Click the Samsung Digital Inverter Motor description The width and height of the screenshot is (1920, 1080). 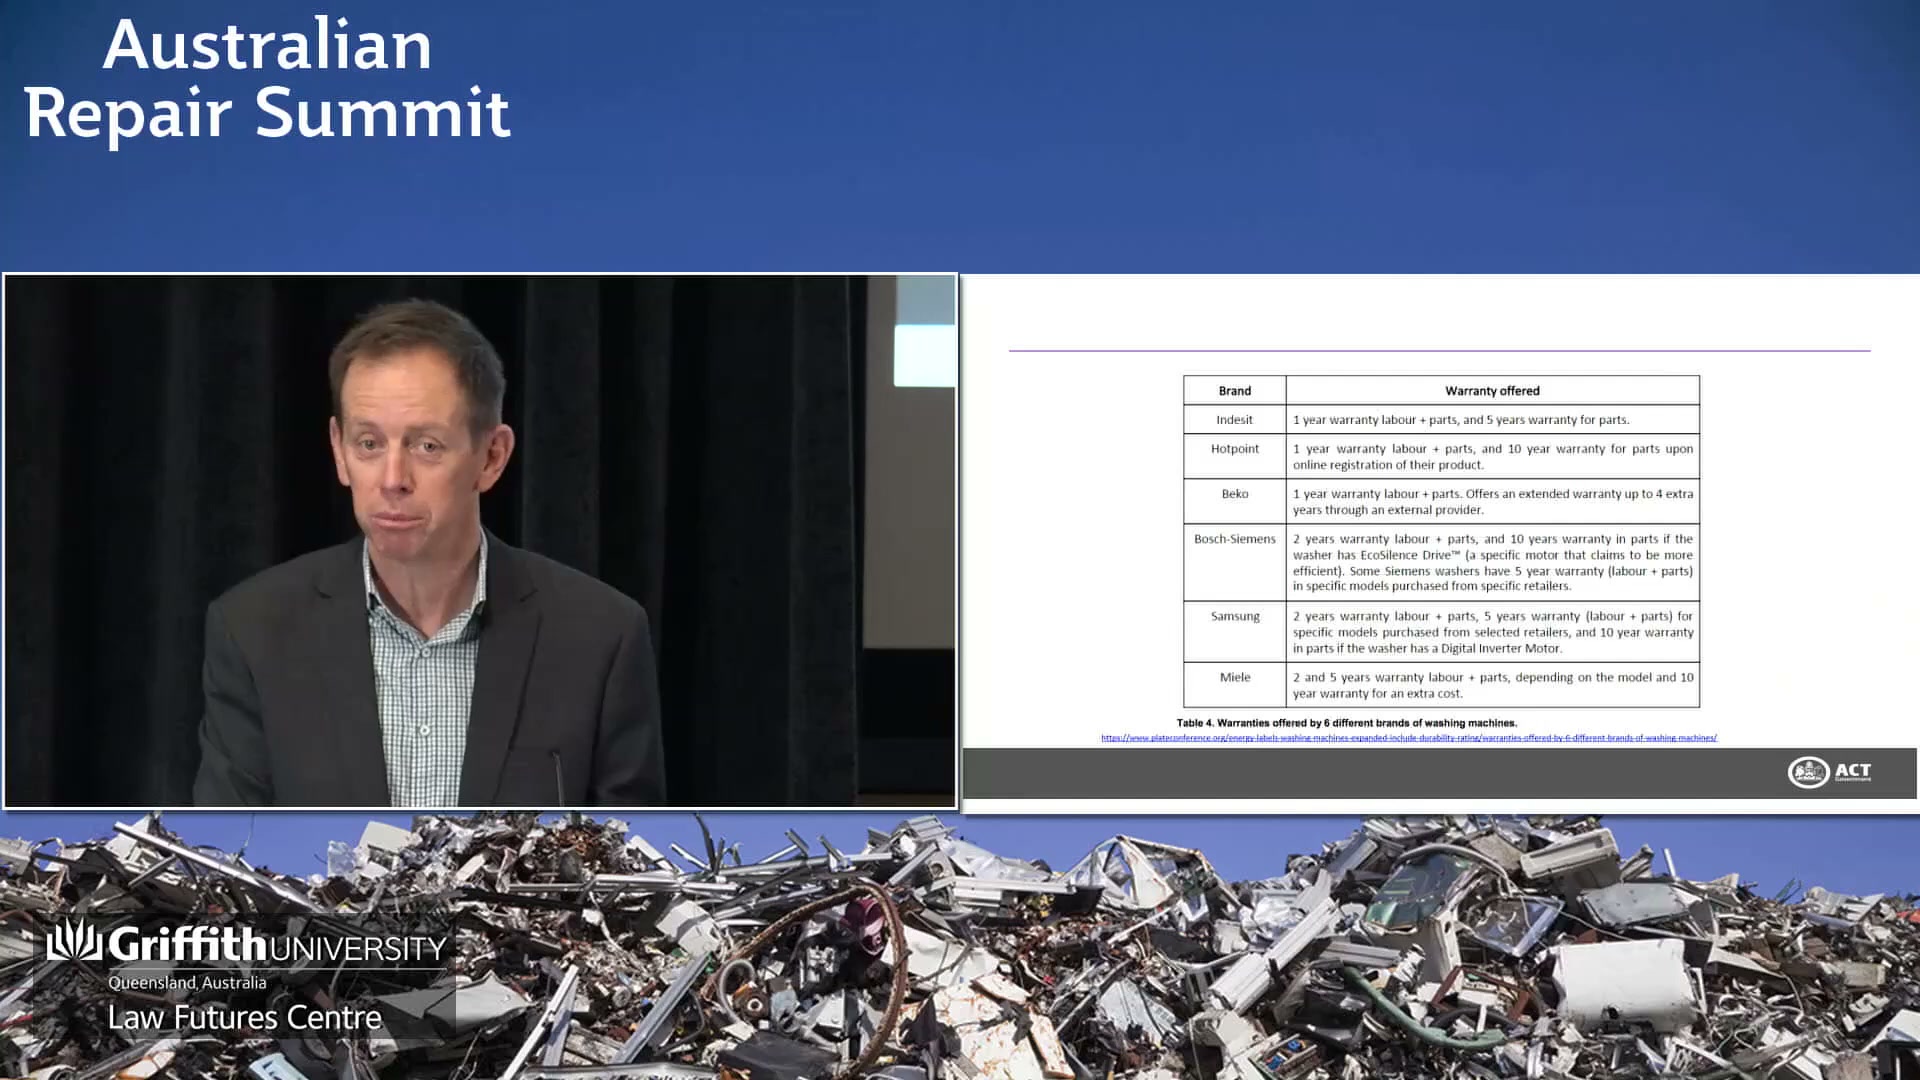[x=1492, y=631]
